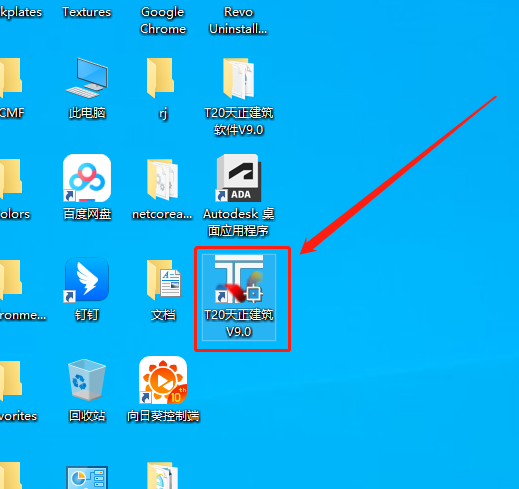This screenshot has width=519, height=489.
Task: Click the bottom folder below 向日葵控制端
Action: 163,476
